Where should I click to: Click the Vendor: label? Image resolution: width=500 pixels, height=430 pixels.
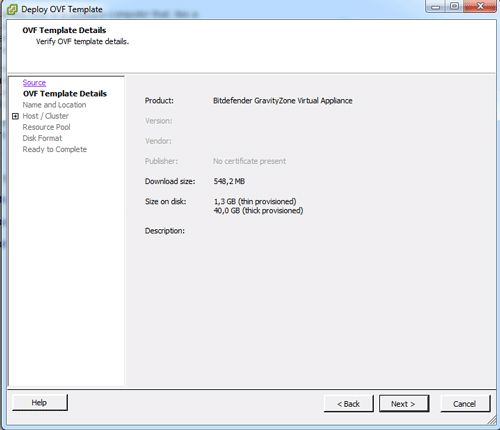point(158,141)
